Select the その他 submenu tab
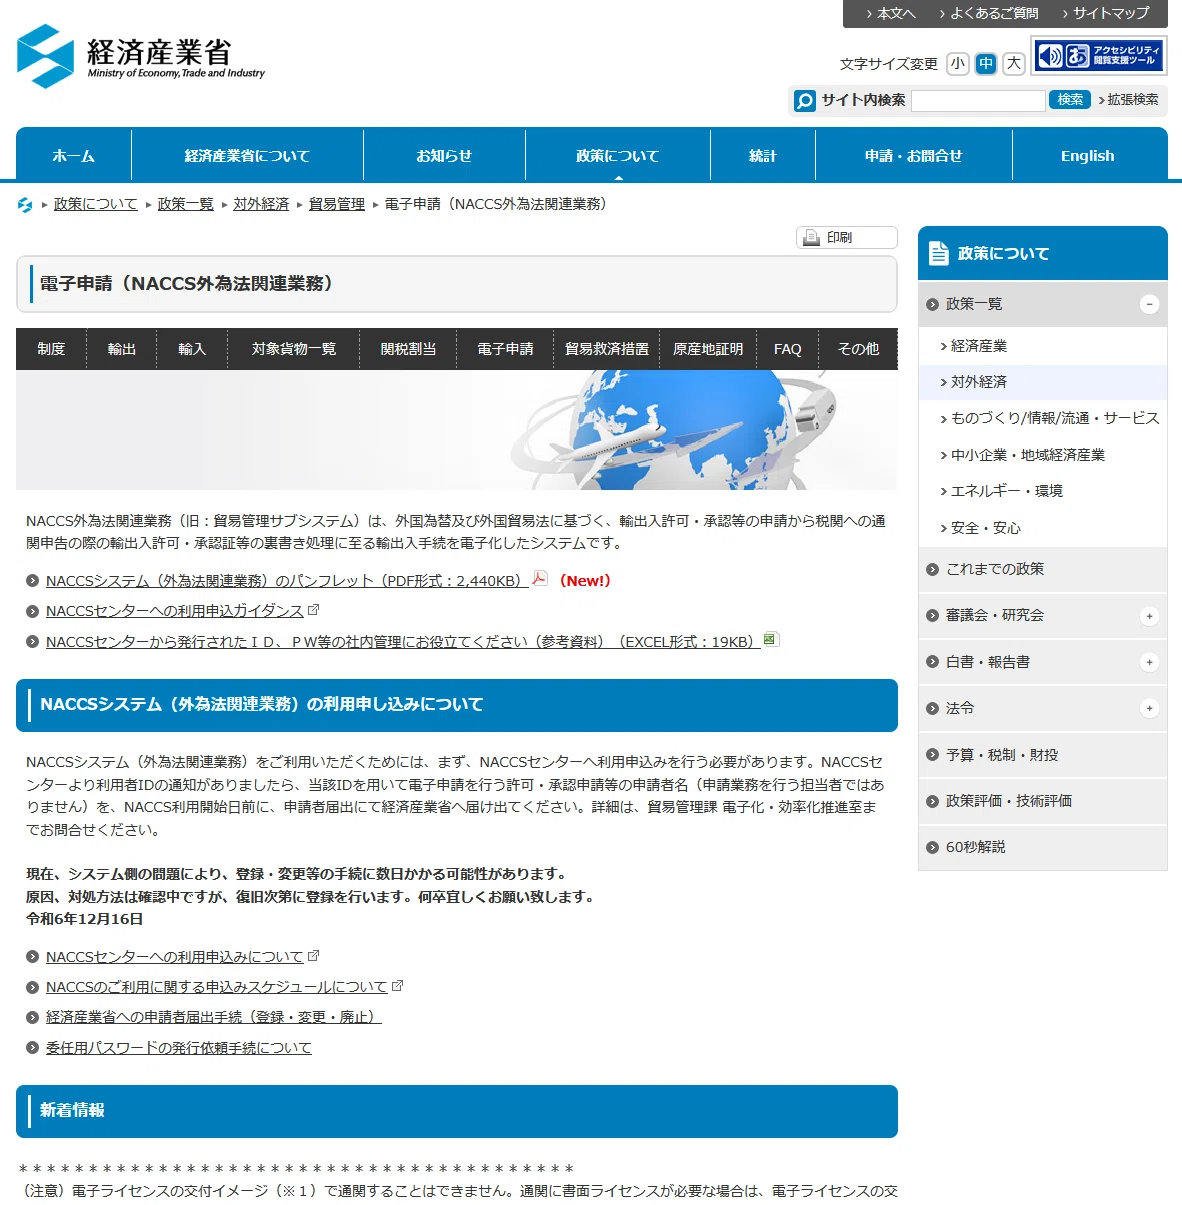The height and width of the screenshot is (1205, 1182). [x=858, y=349]
